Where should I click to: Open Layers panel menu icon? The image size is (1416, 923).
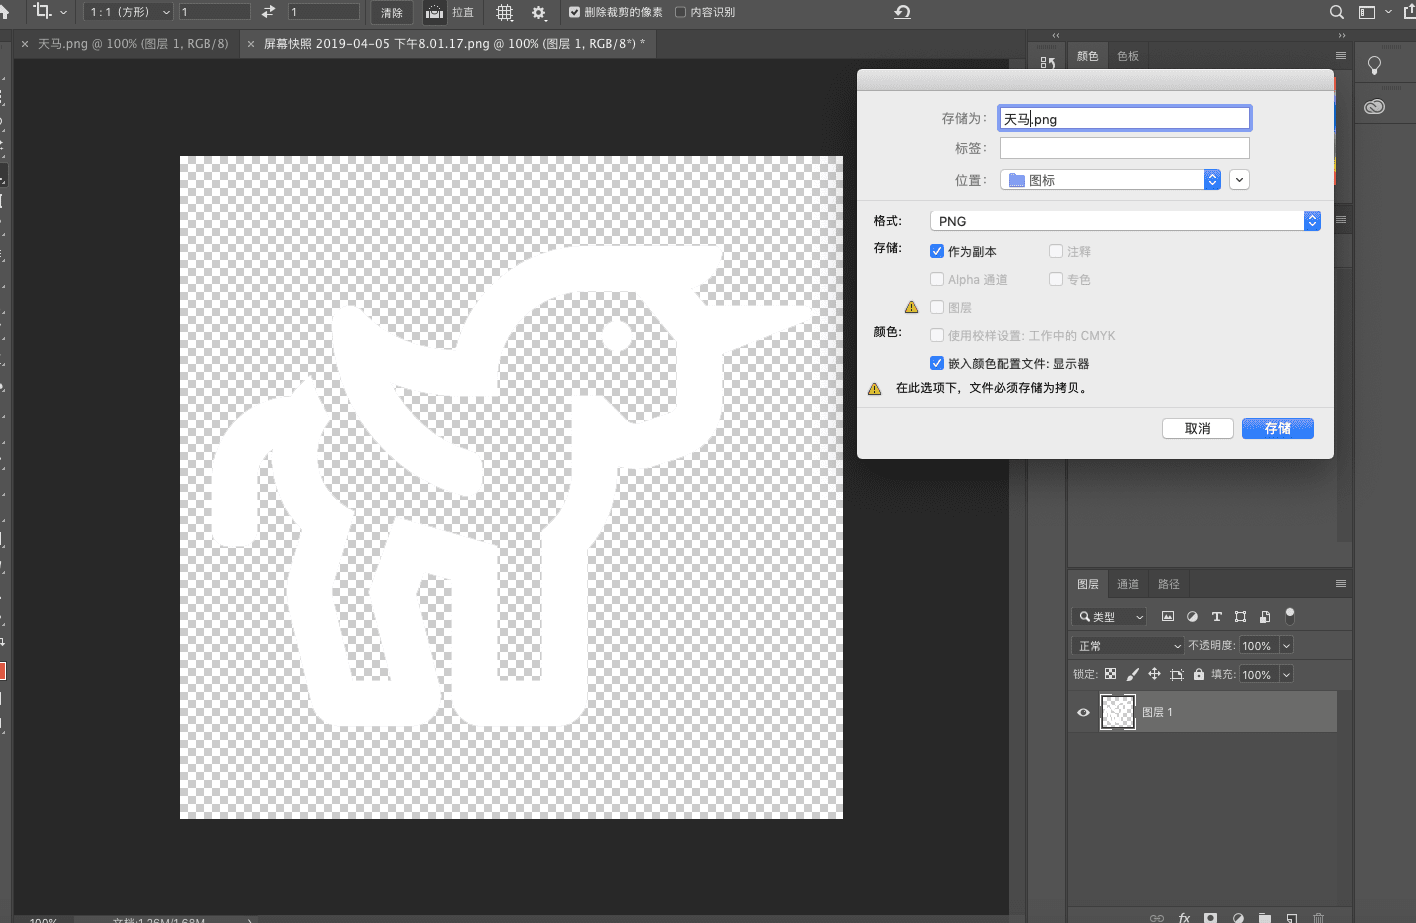pyautogui.click(x=1341, y=583)
